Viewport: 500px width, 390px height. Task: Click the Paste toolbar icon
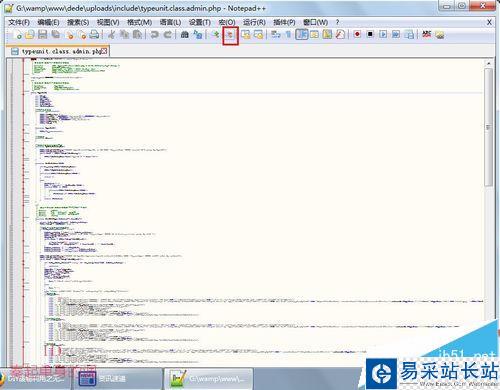(x=137, y=34)
